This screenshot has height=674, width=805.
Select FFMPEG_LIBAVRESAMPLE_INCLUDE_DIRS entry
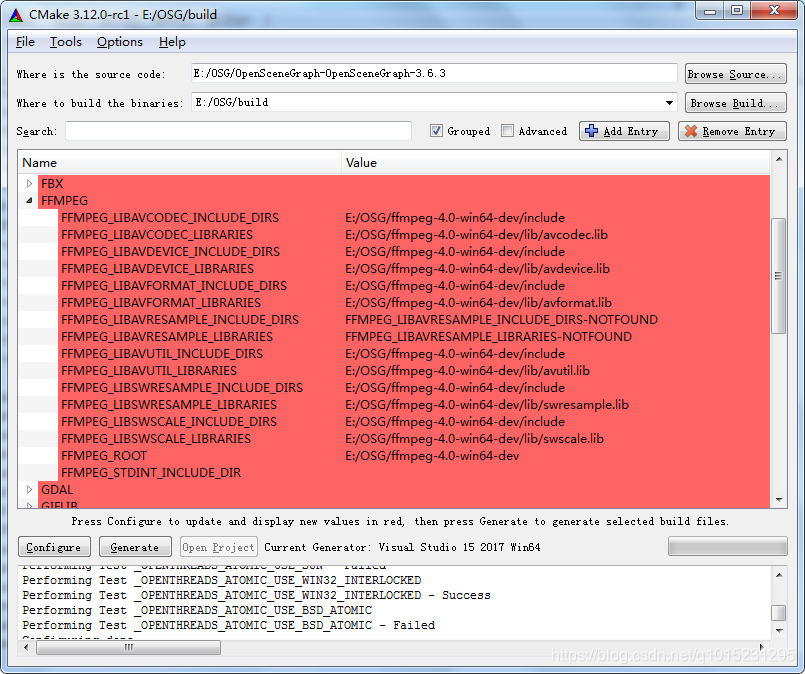(x=180, y=319)
